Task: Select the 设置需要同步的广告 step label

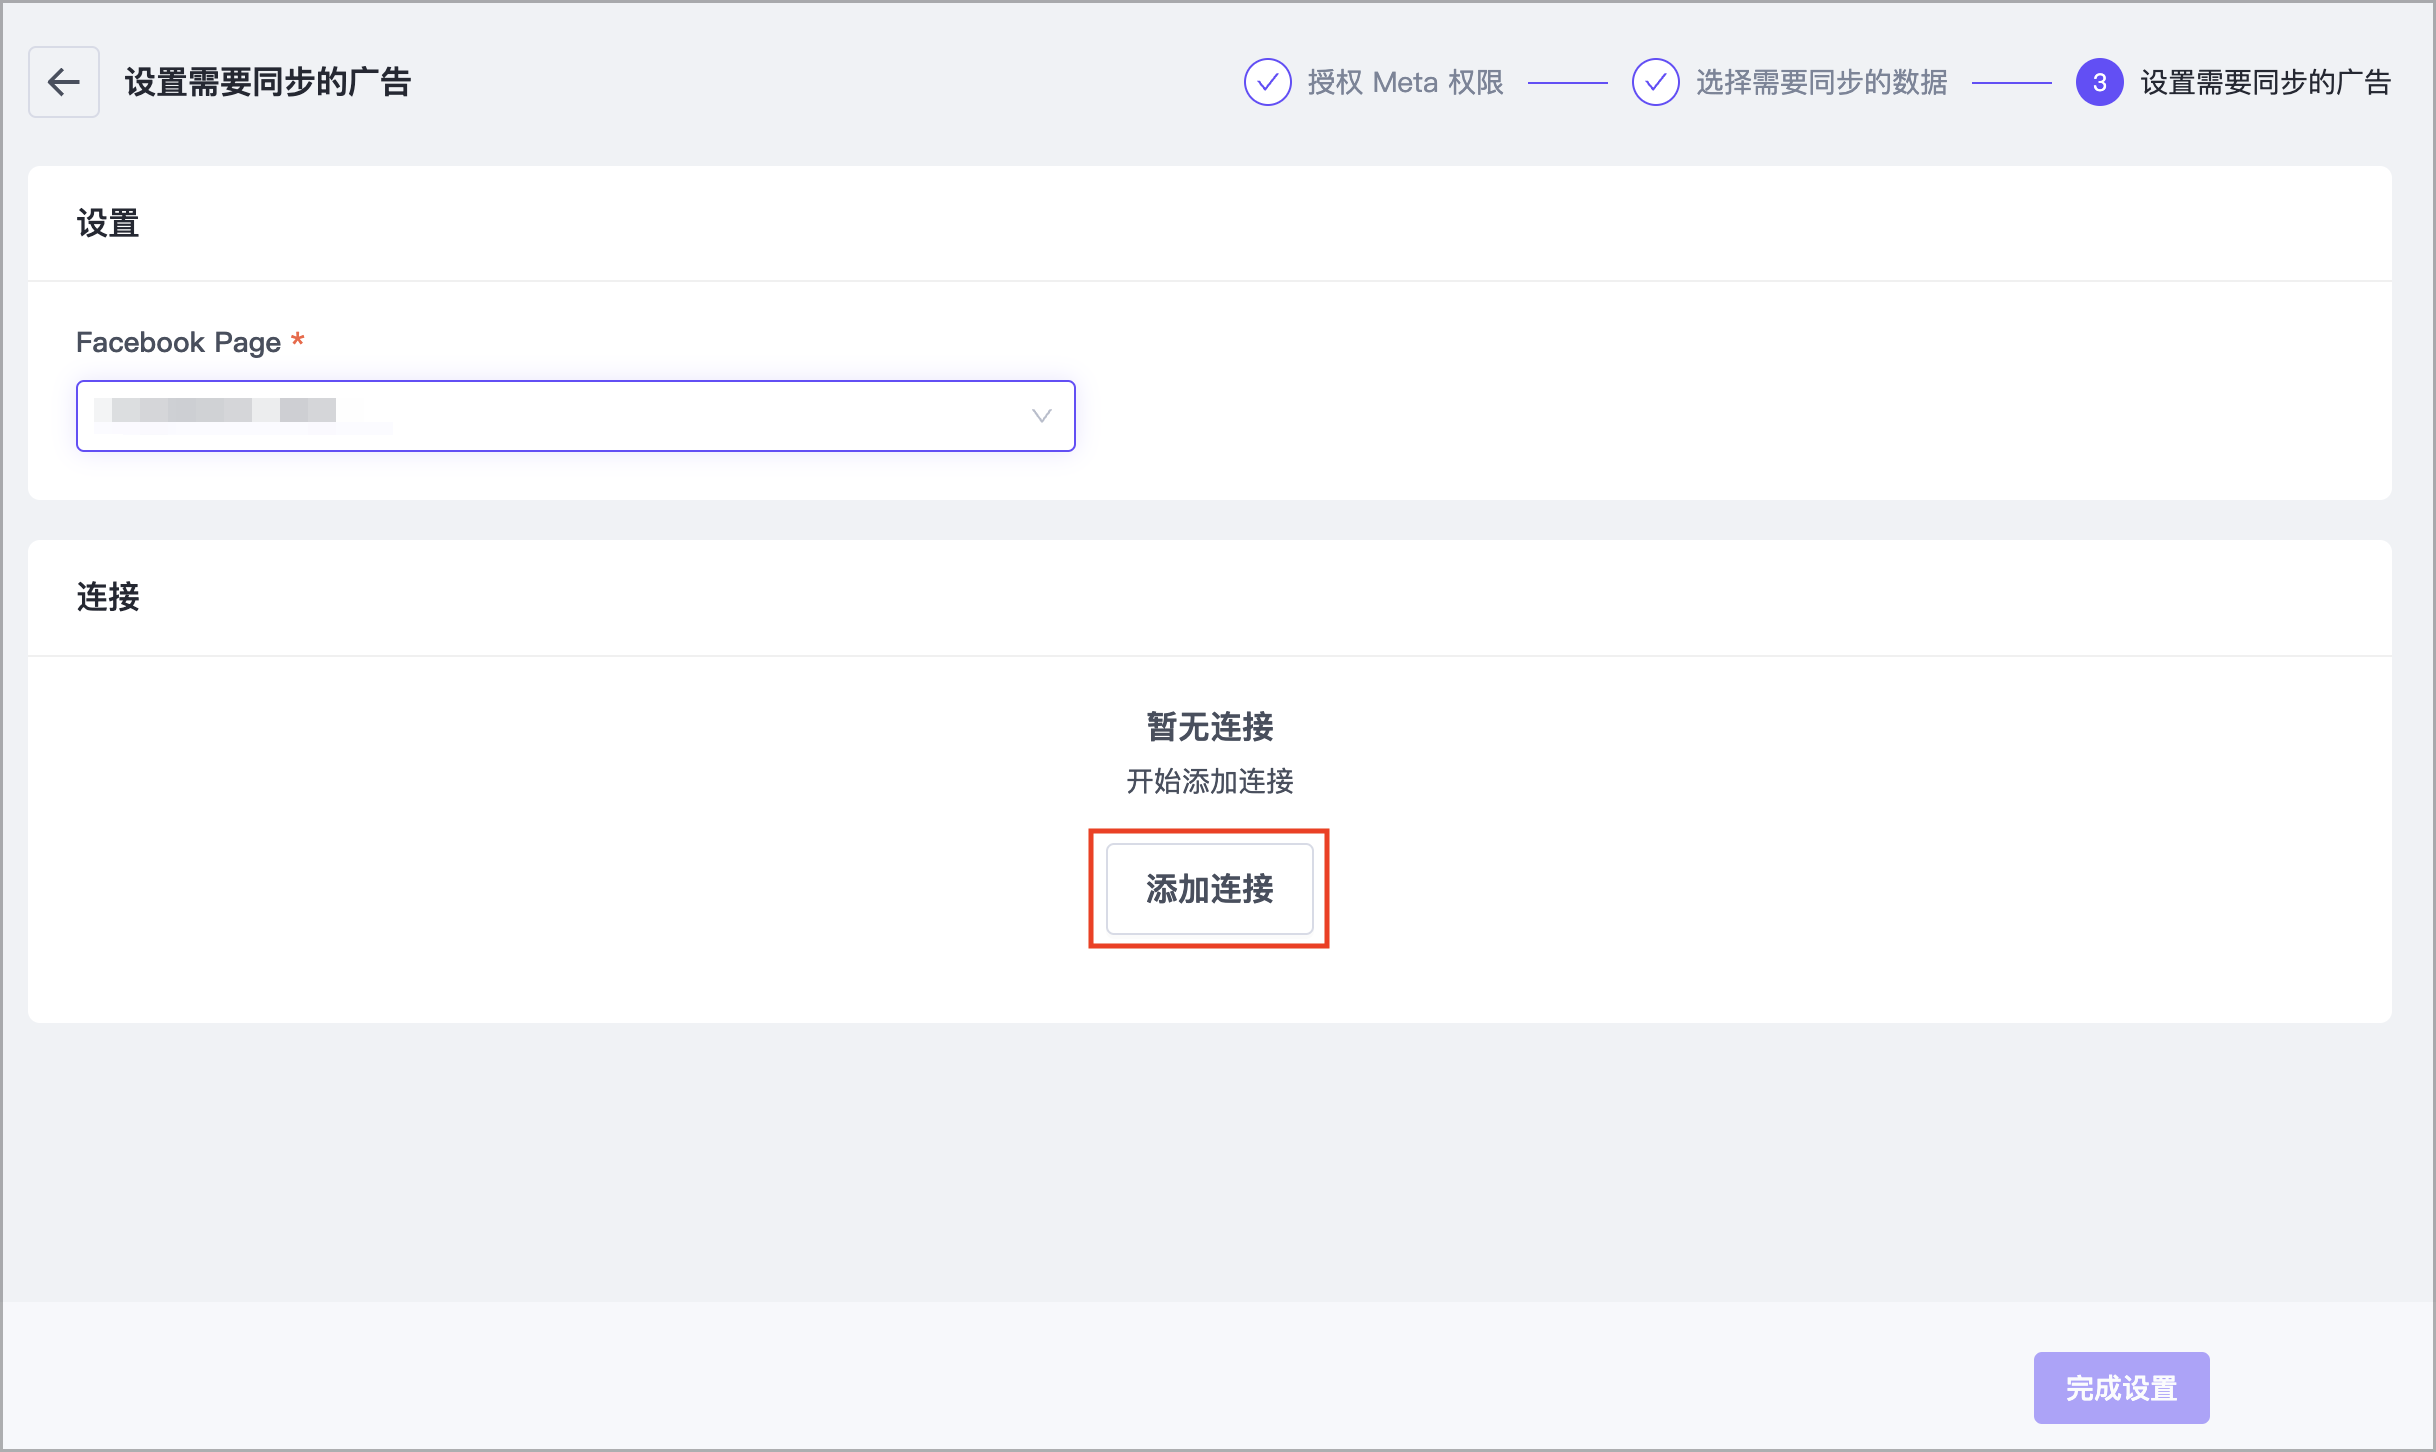Action: 2265,82
